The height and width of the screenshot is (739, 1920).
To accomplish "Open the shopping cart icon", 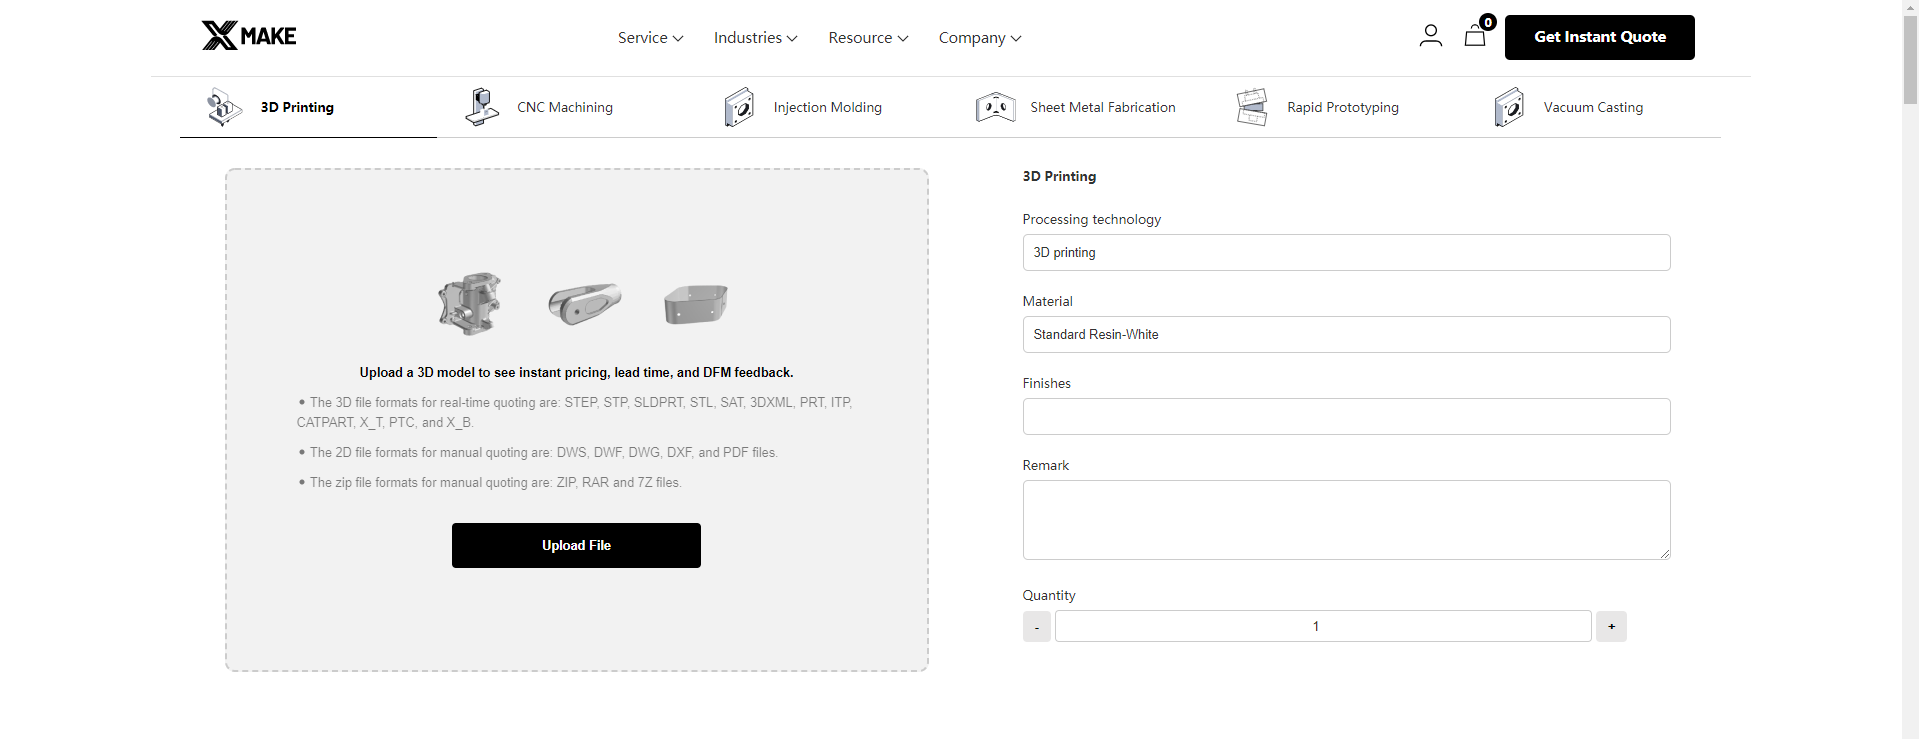I will pos(1475,36).
